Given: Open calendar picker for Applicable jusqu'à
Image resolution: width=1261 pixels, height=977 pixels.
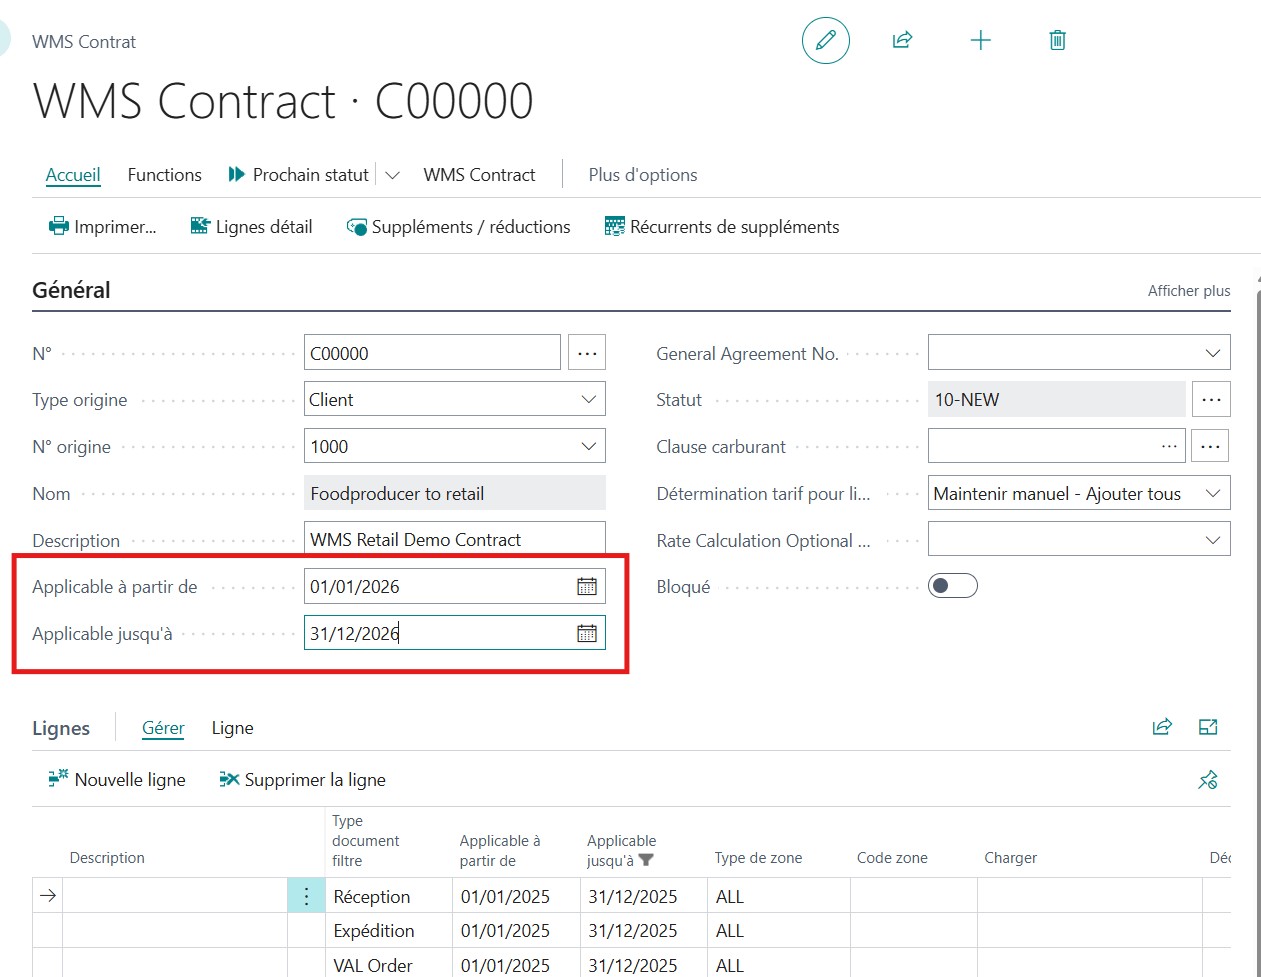Looking at the screenshot, I should [x=587, y=633].
